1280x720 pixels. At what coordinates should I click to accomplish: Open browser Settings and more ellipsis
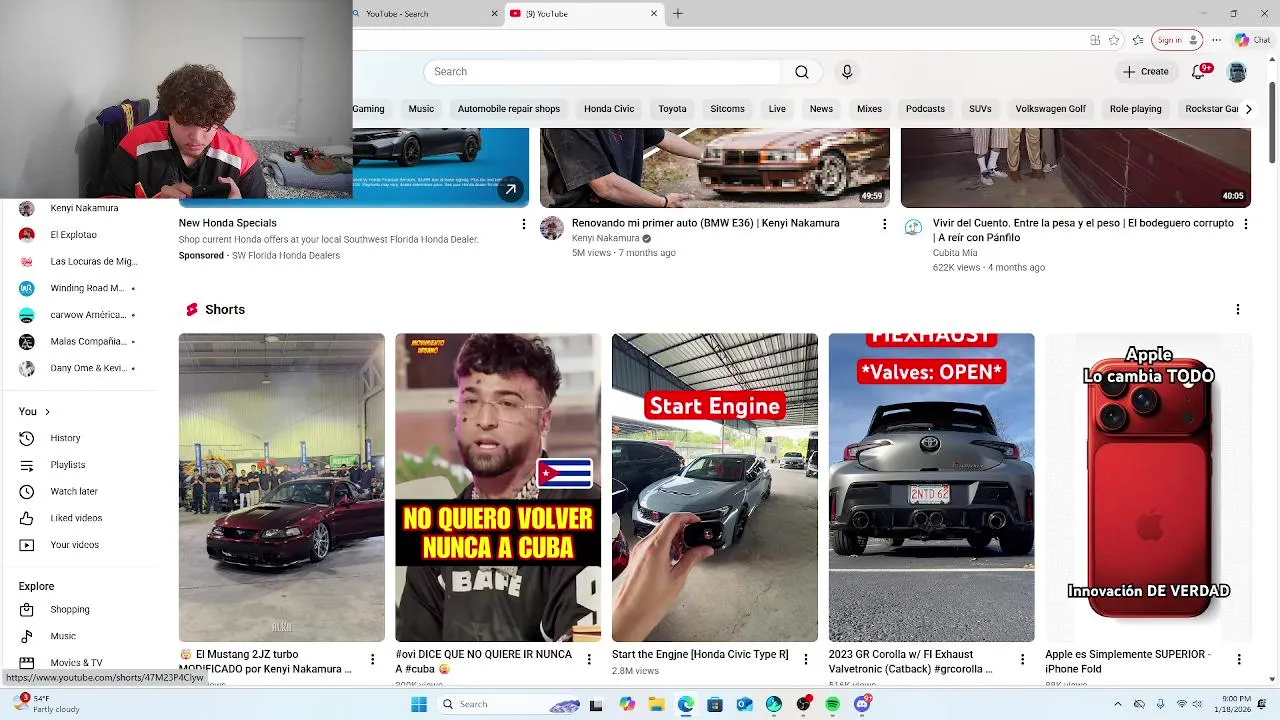(x=1216, y=40)
